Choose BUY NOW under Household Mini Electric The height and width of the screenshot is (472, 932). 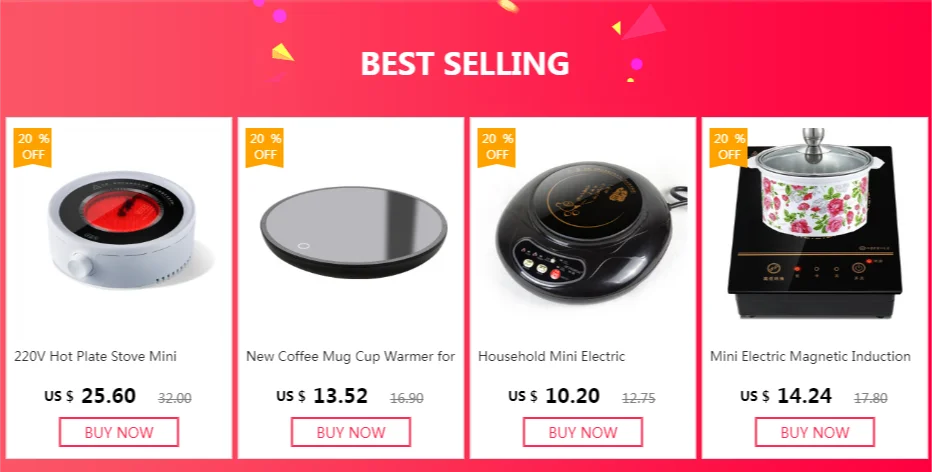[x=582, y=432]
